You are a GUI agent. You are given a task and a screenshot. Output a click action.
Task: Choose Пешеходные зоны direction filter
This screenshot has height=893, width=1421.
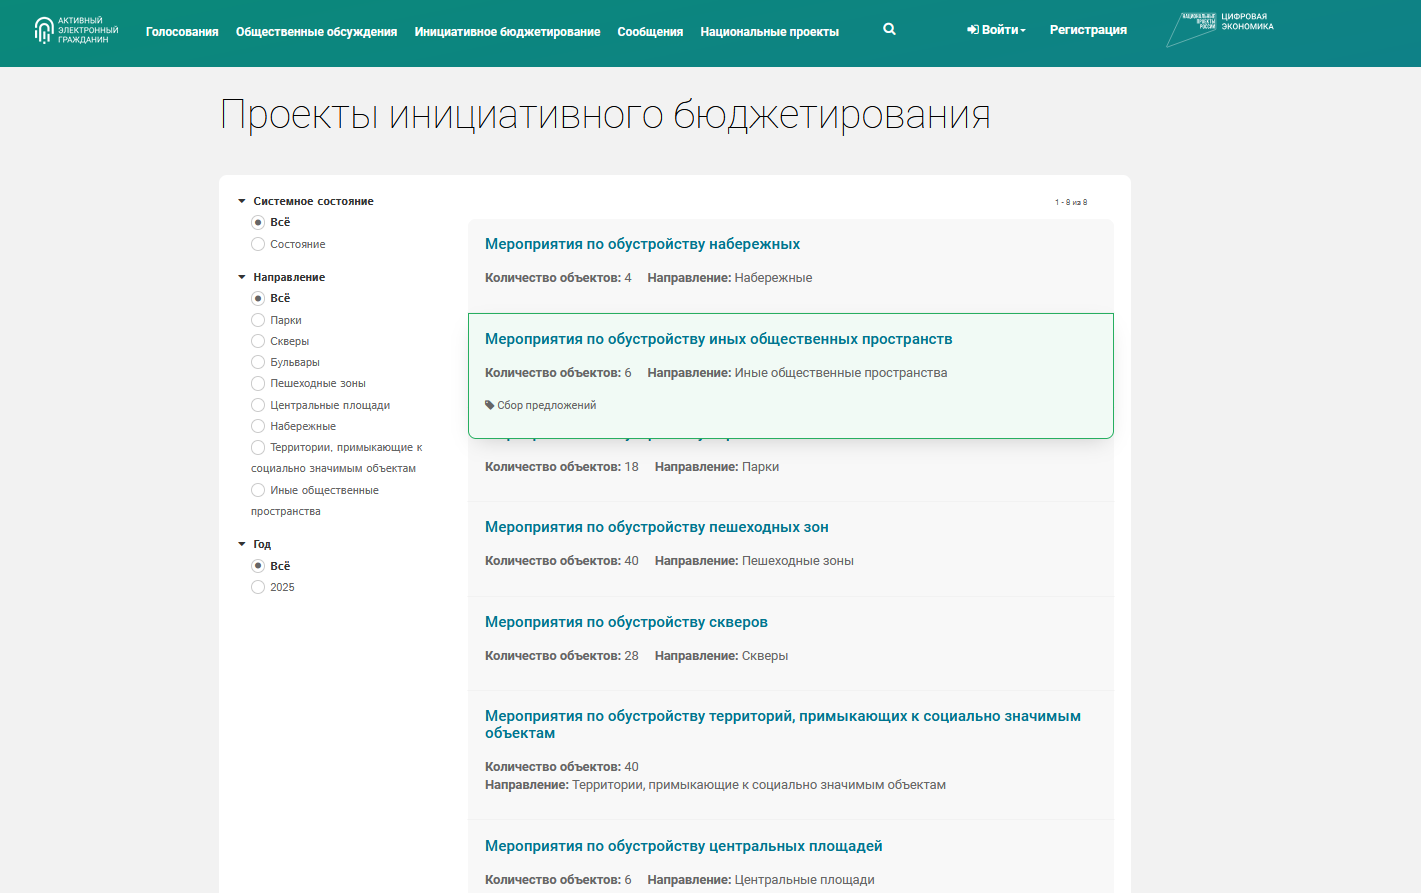[258, 383]
